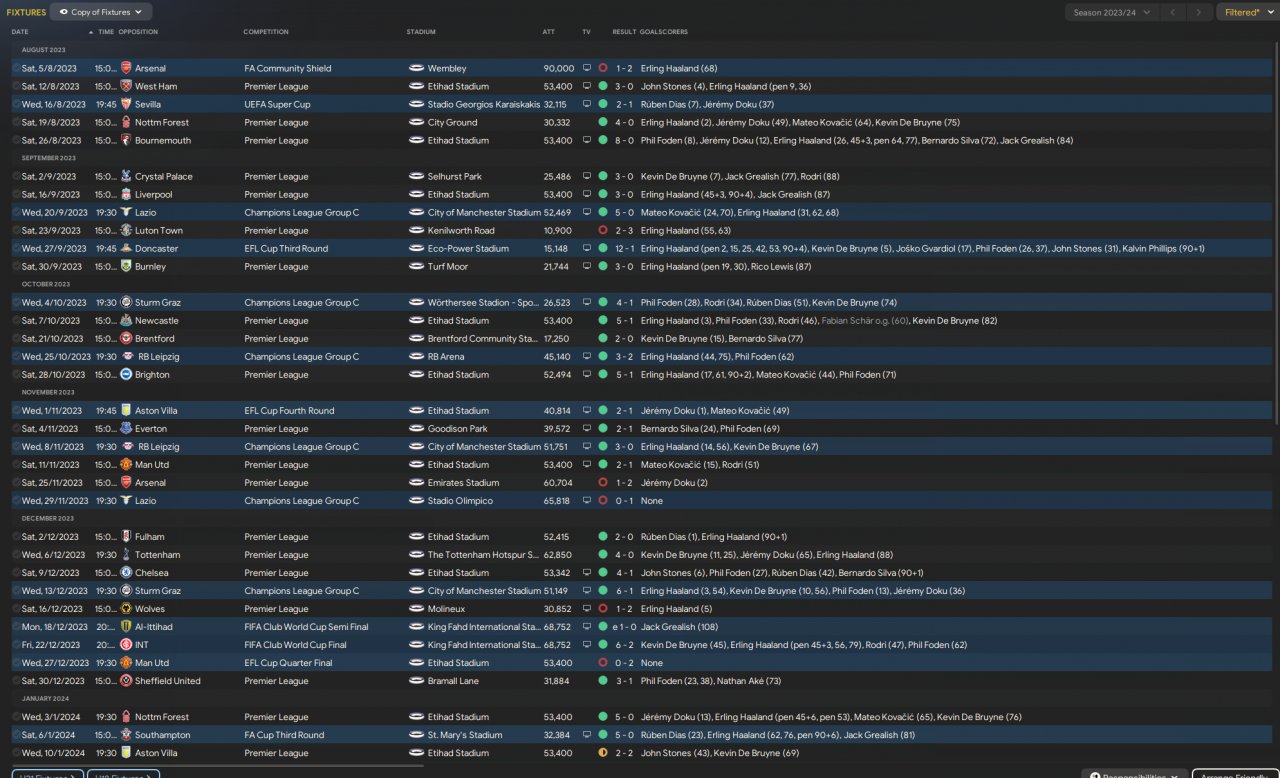1280x778 pixels.
Task: Click the Bramall Lane stadium name
Action: click(x=453, y=680)
